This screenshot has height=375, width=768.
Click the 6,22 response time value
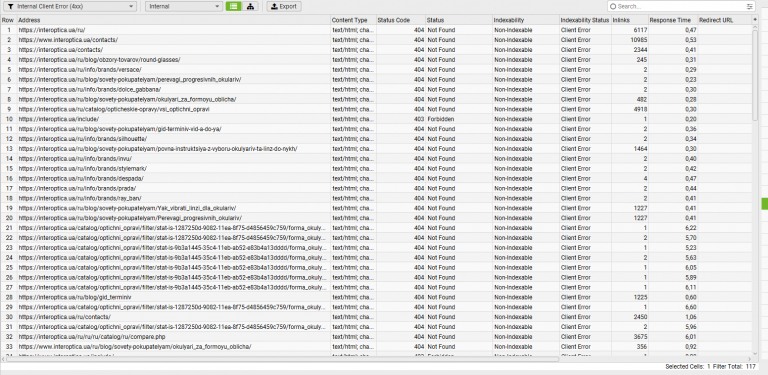pos(691,228)
